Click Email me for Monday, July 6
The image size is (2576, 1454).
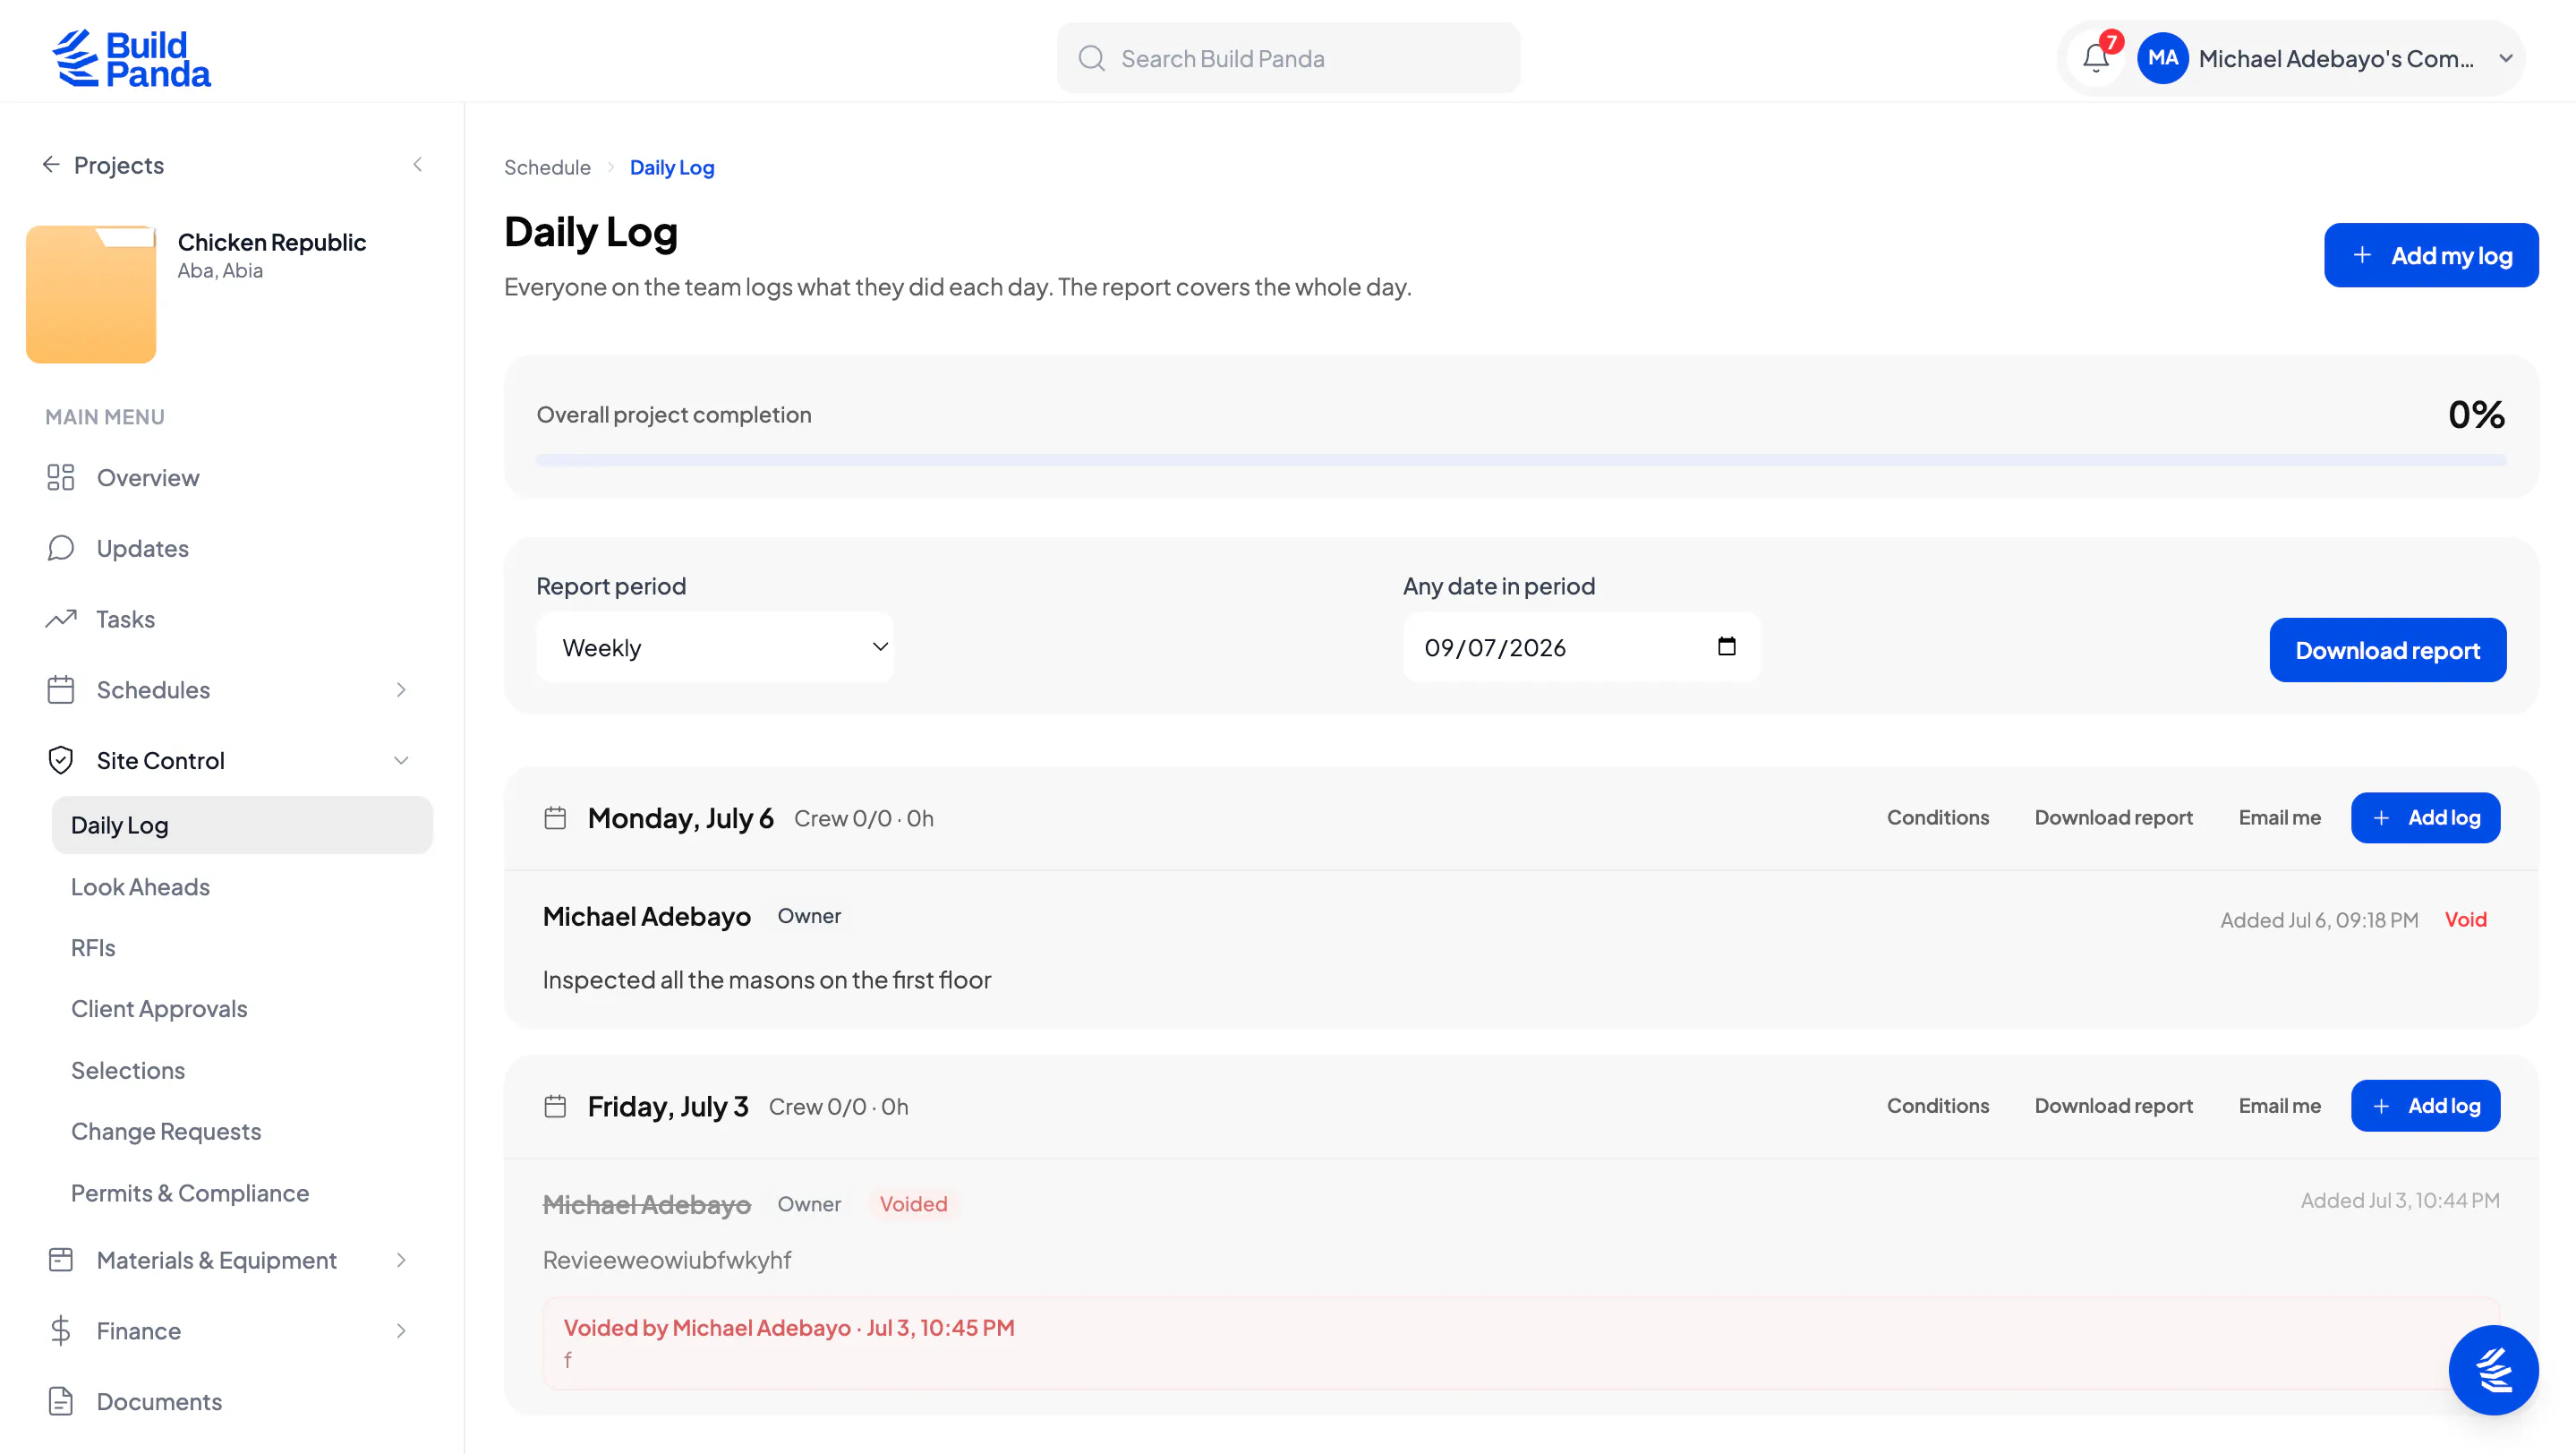(2279, 817)
